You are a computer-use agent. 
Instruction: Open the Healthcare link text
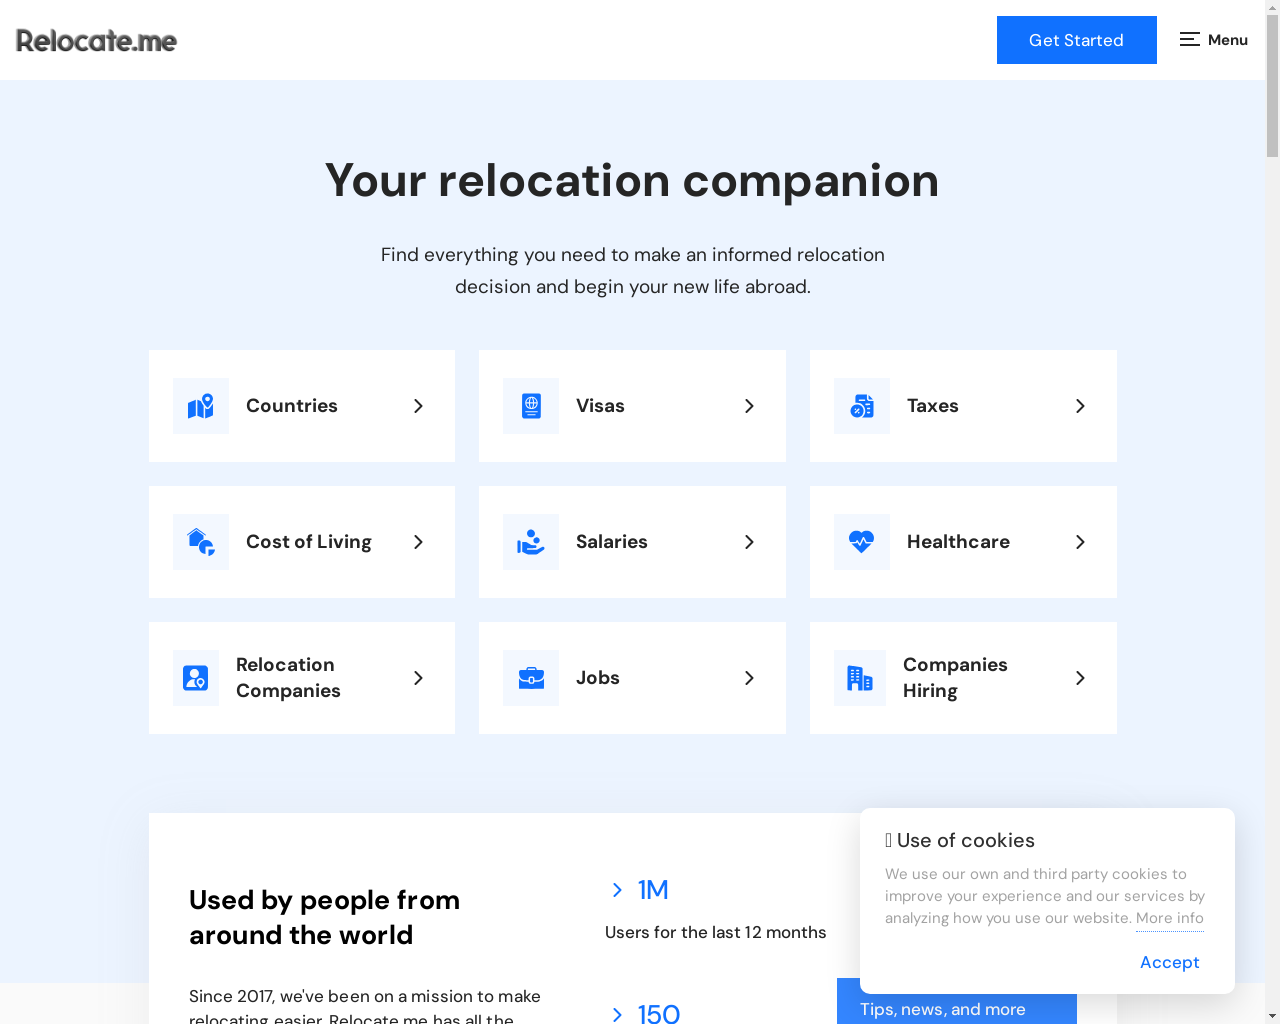958,542
